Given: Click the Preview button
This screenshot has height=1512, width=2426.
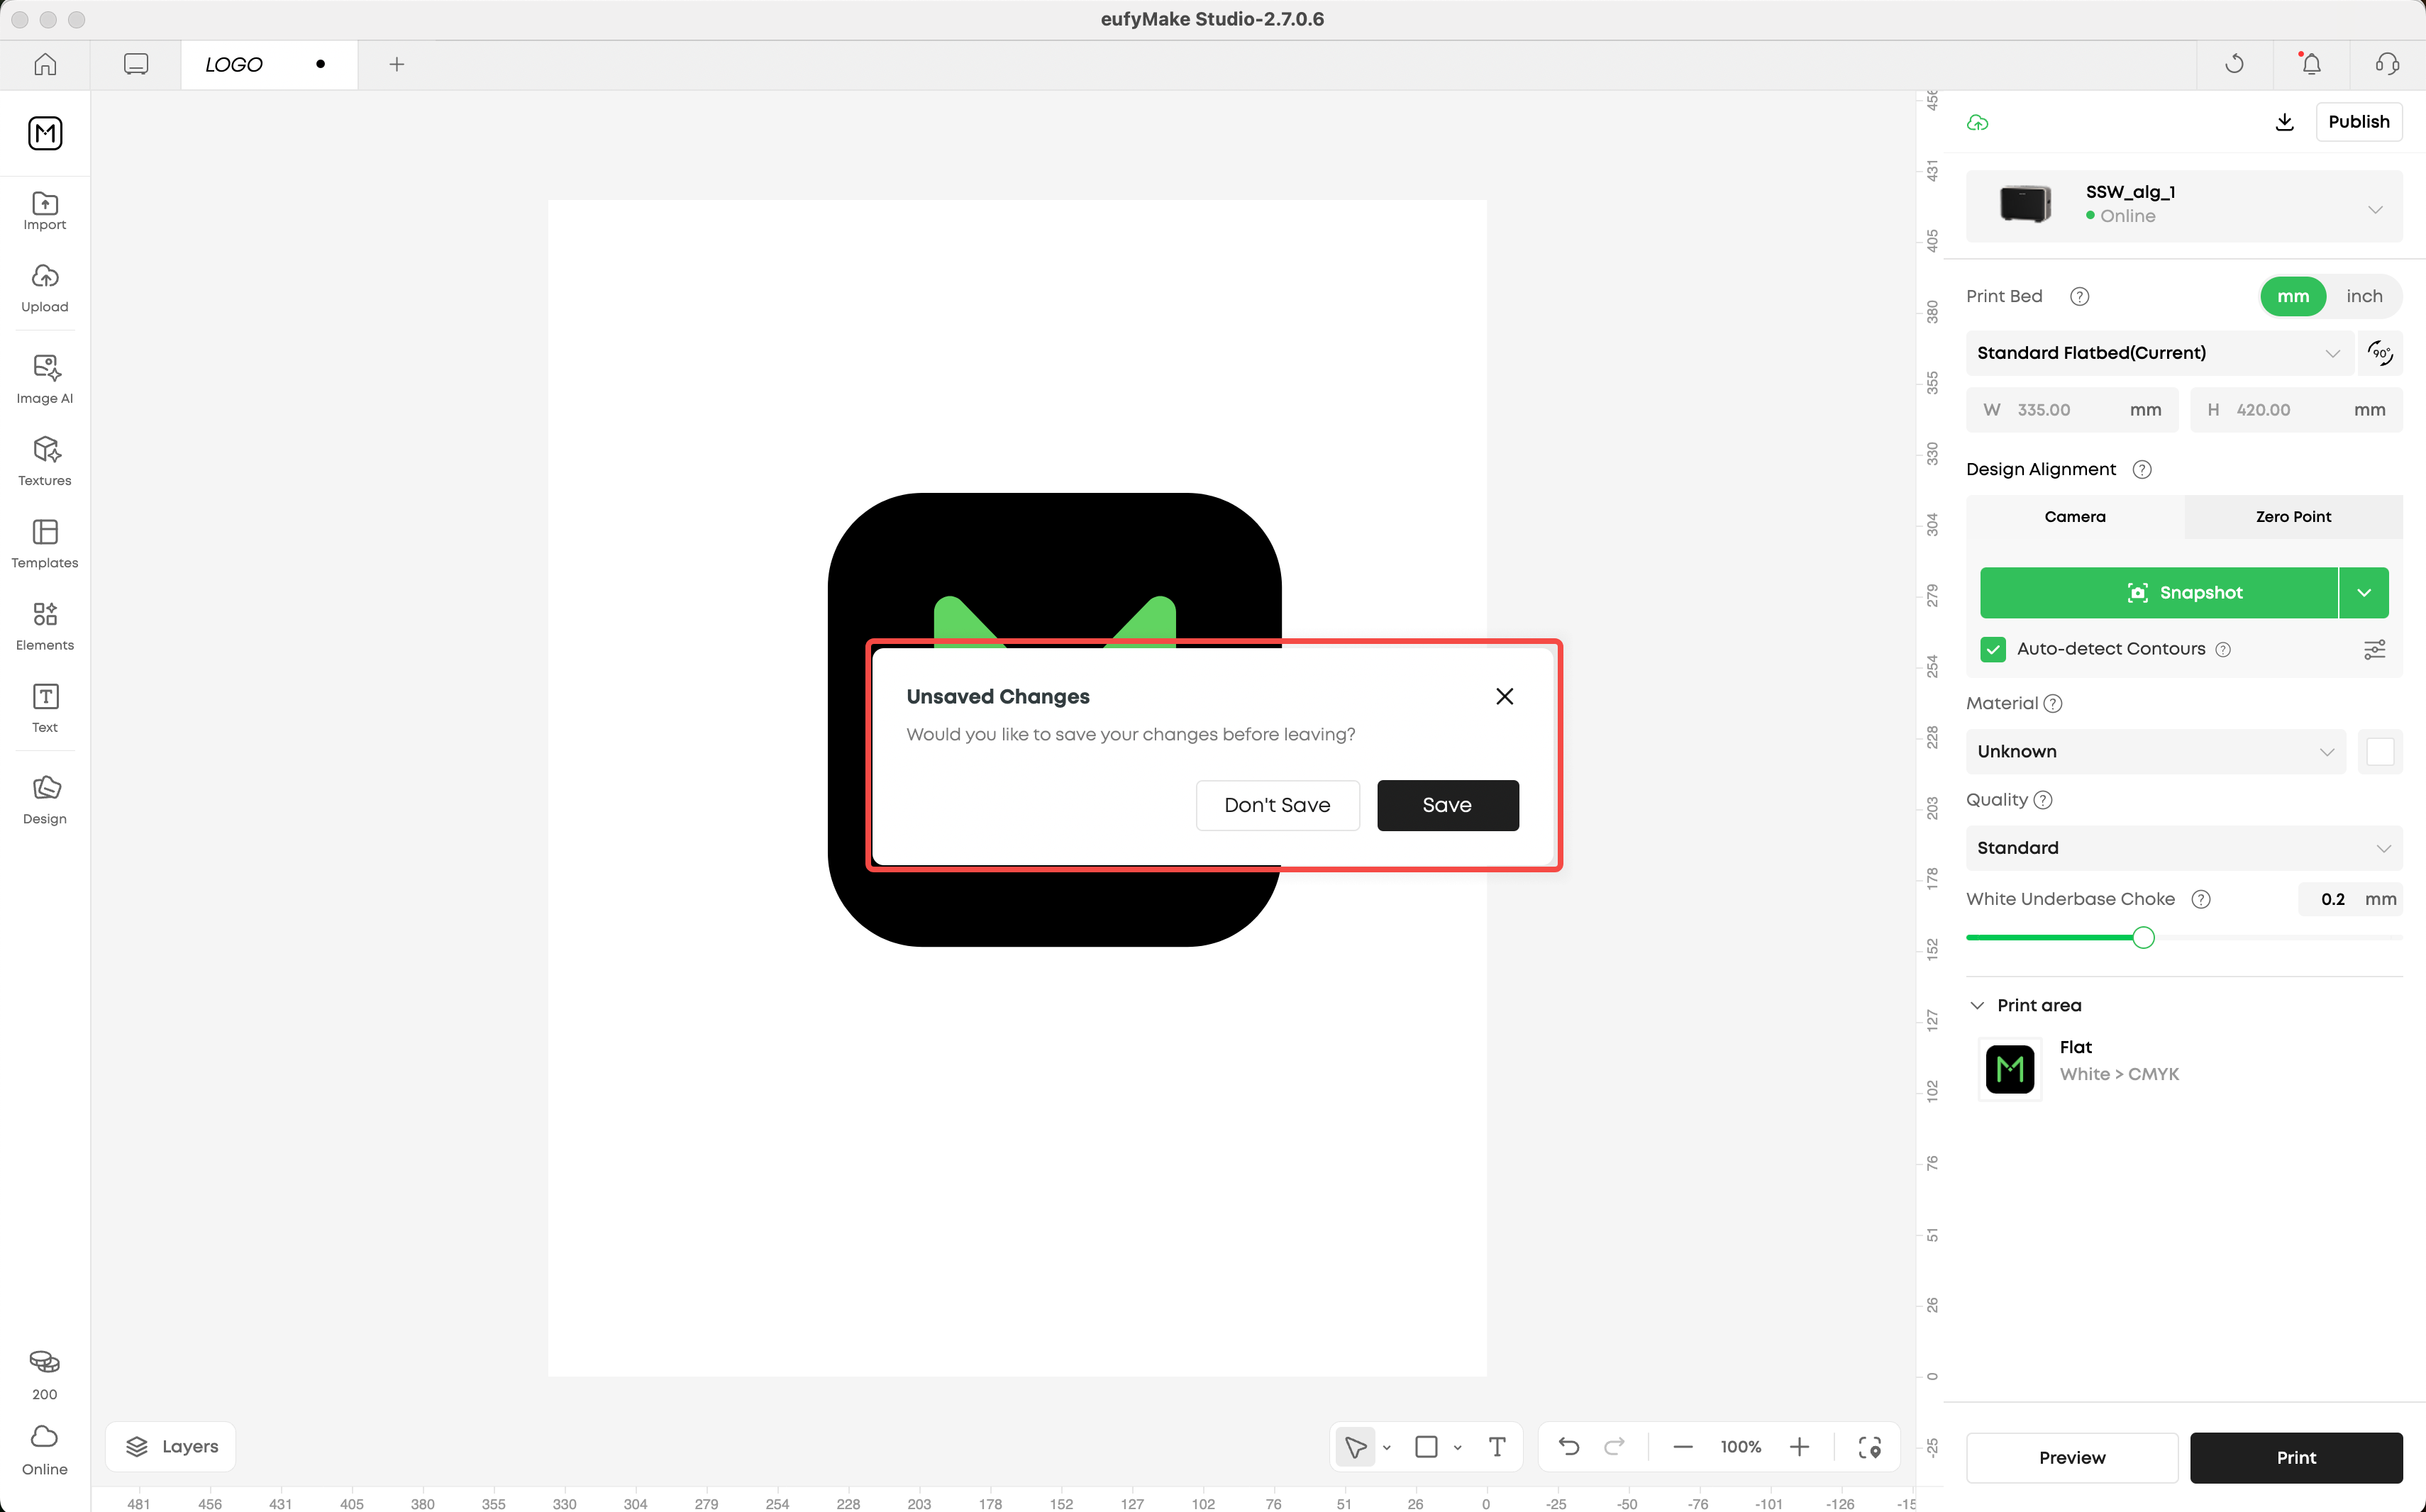Looking at the screenshot, I should [2072, 1458].
